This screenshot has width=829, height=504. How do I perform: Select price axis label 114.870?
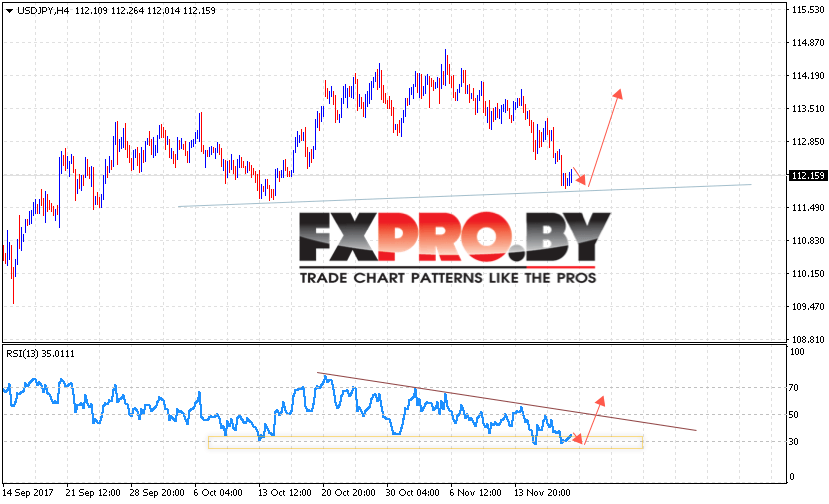[808, 43]
